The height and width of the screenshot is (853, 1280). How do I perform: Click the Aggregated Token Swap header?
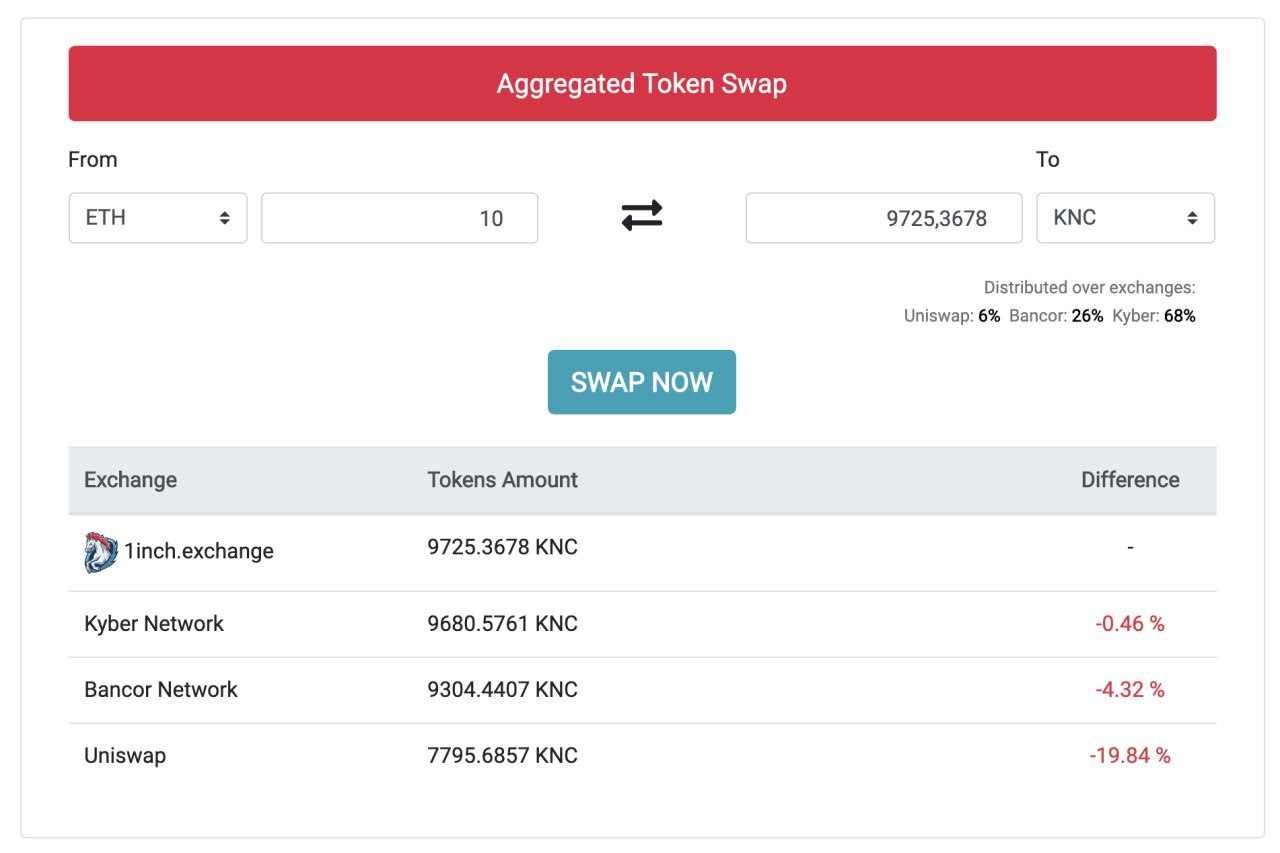click(x=642, y=83)
